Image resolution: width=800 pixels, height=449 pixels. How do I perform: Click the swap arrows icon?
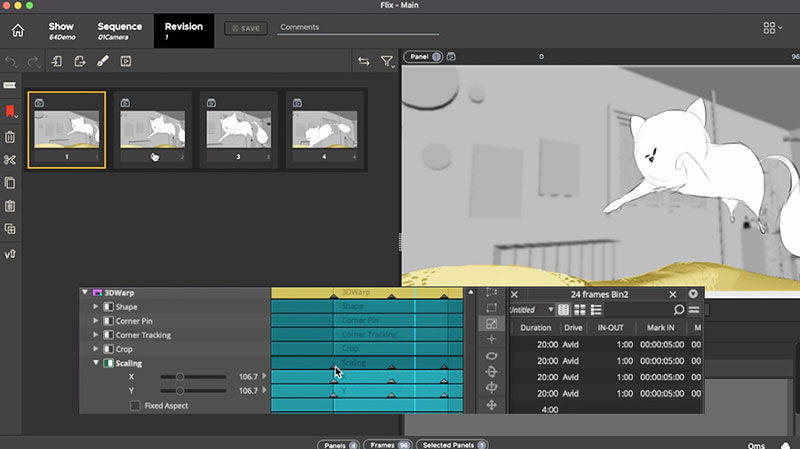364,62
